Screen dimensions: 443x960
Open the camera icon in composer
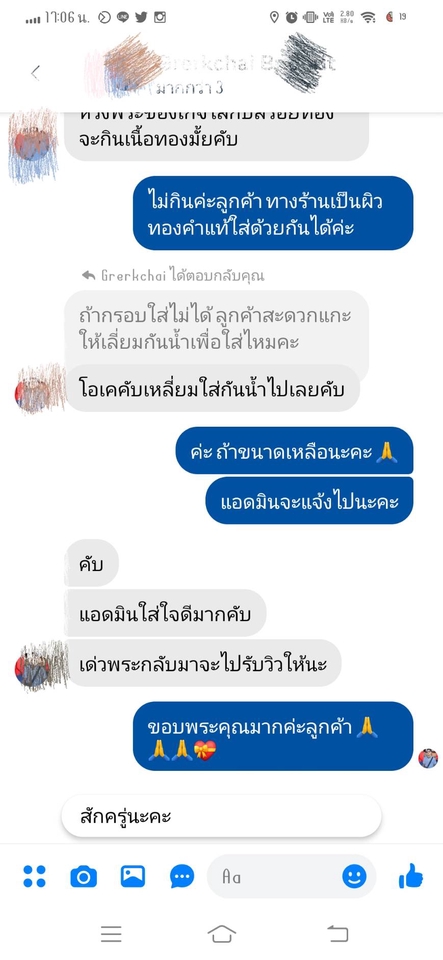coord(84,877)
